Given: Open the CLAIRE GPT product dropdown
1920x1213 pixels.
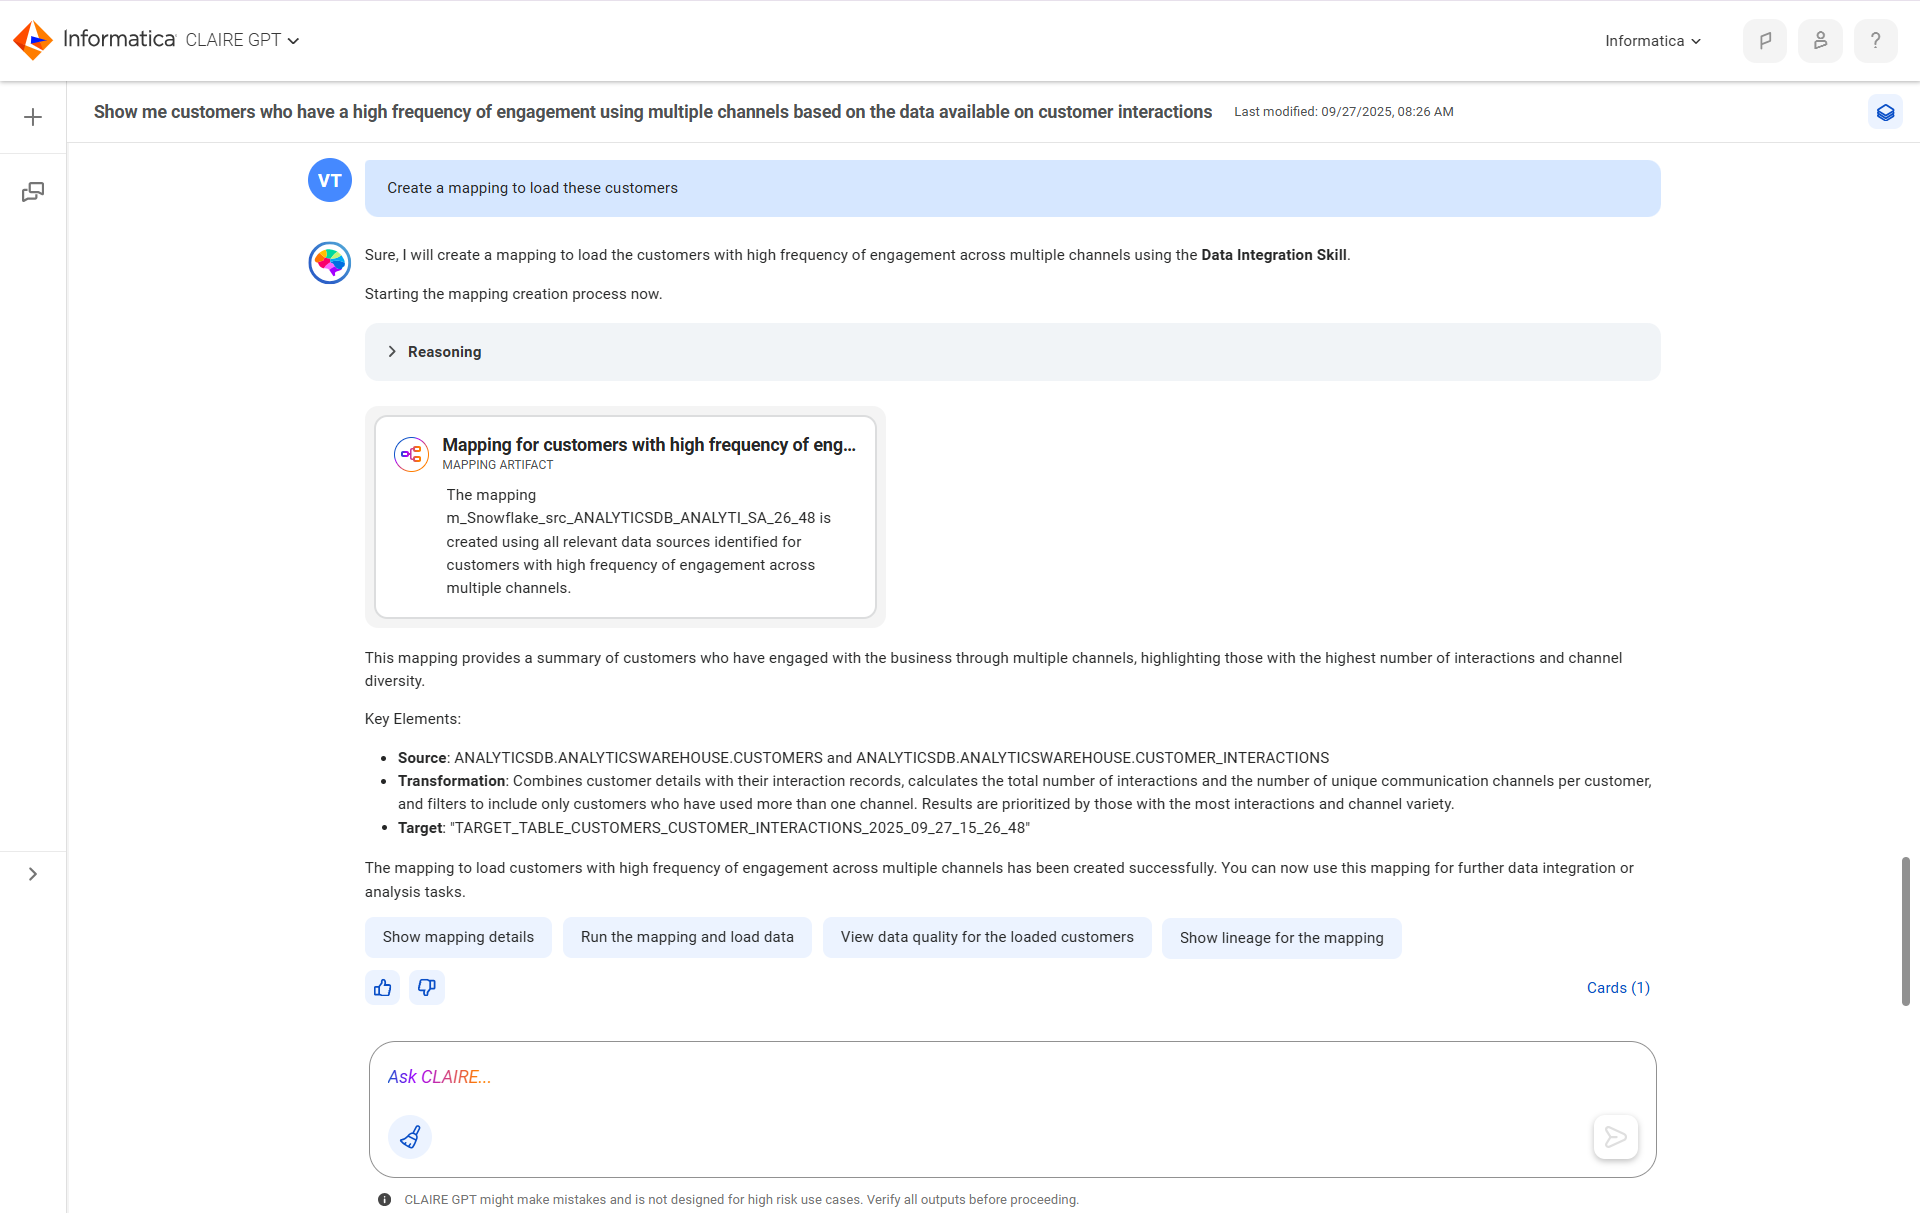Looking at the screenshot, I should click(x=242, y=40).
